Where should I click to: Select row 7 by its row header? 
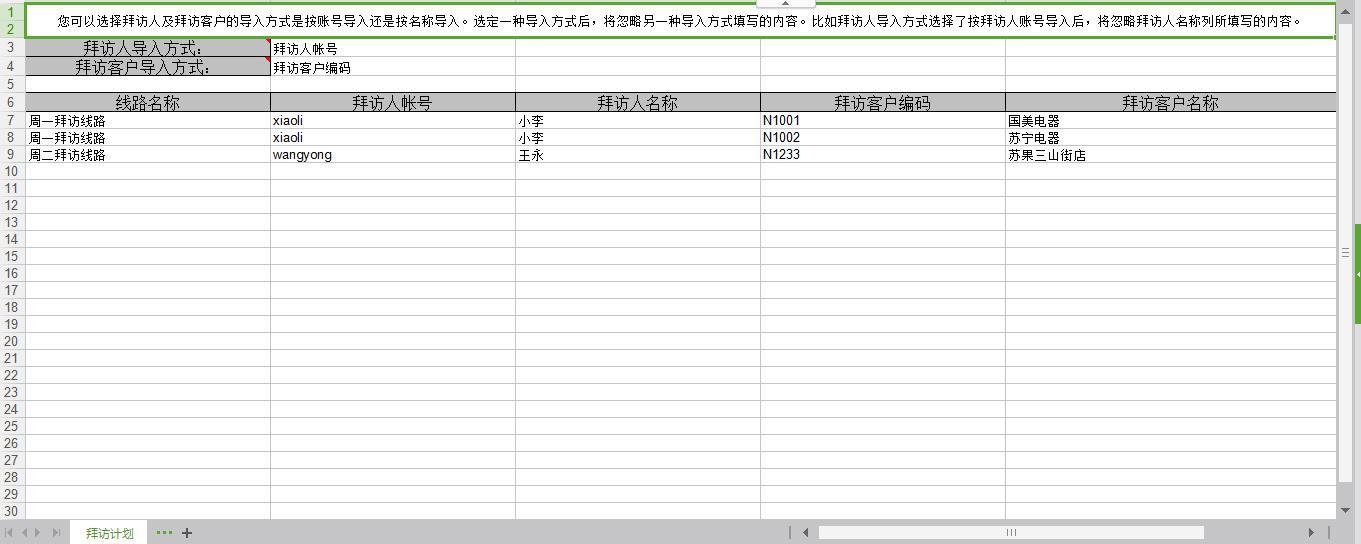11,121
